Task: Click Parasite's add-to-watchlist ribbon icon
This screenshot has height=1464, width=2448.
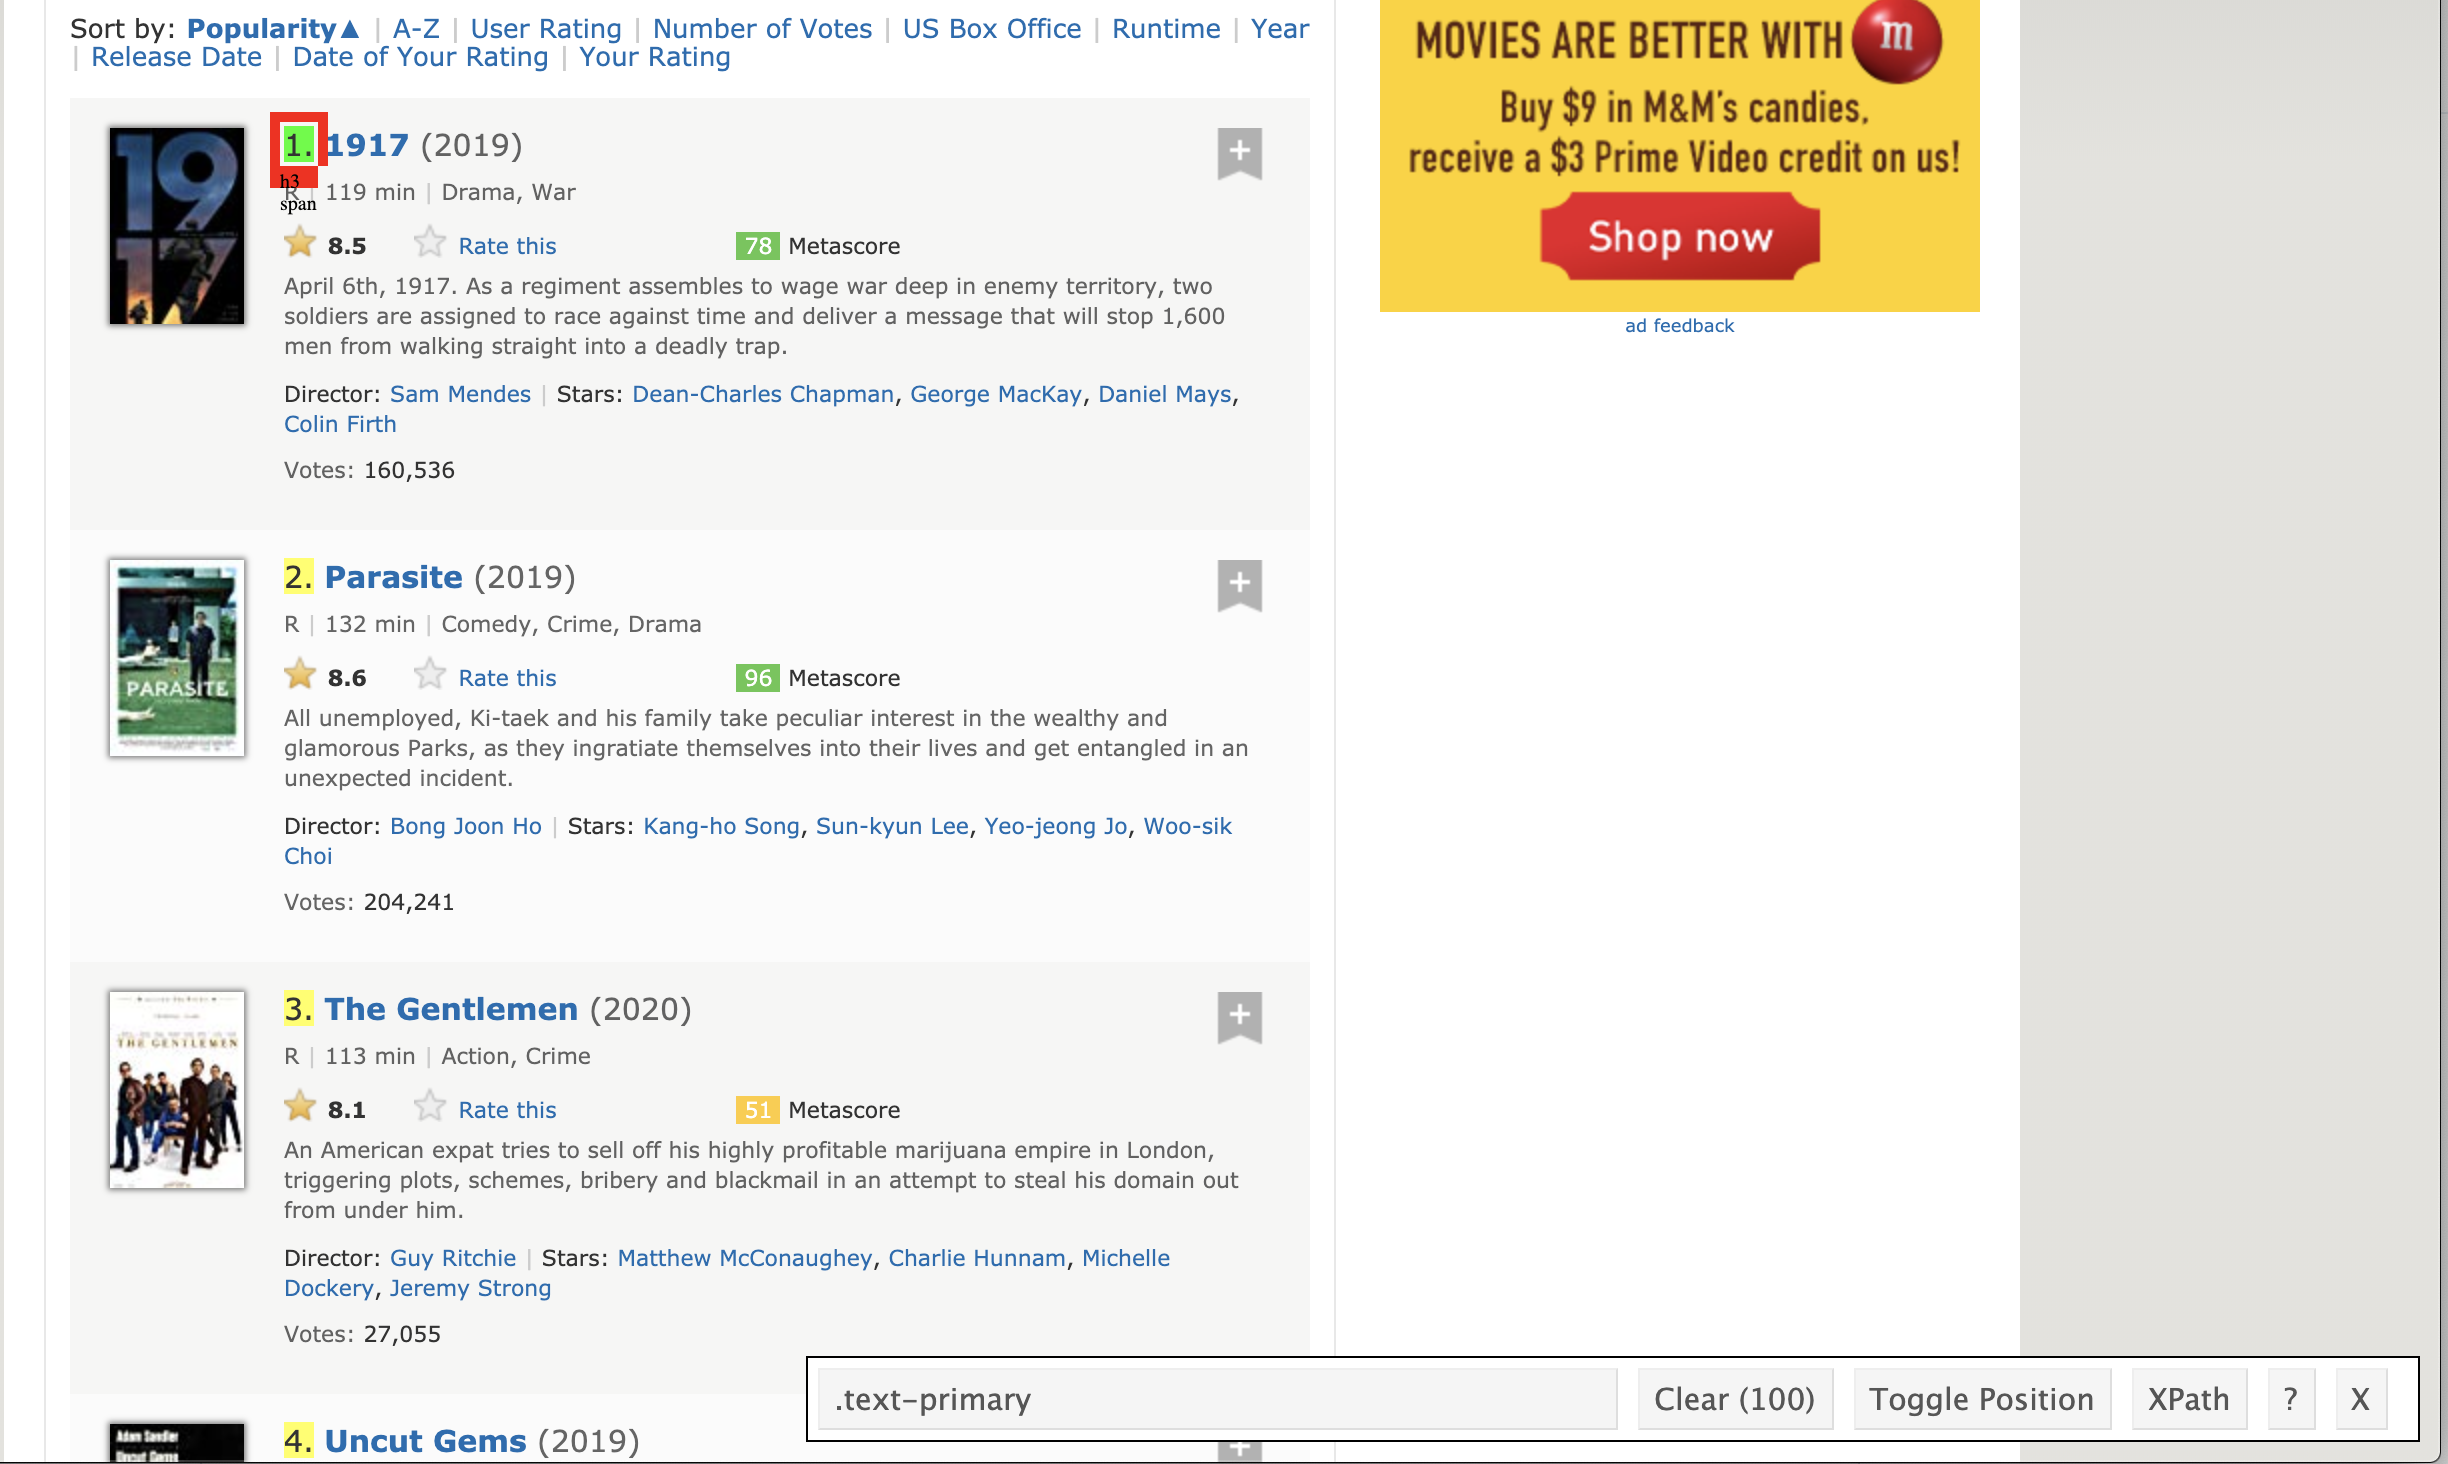Action: tap(1239, 585)
